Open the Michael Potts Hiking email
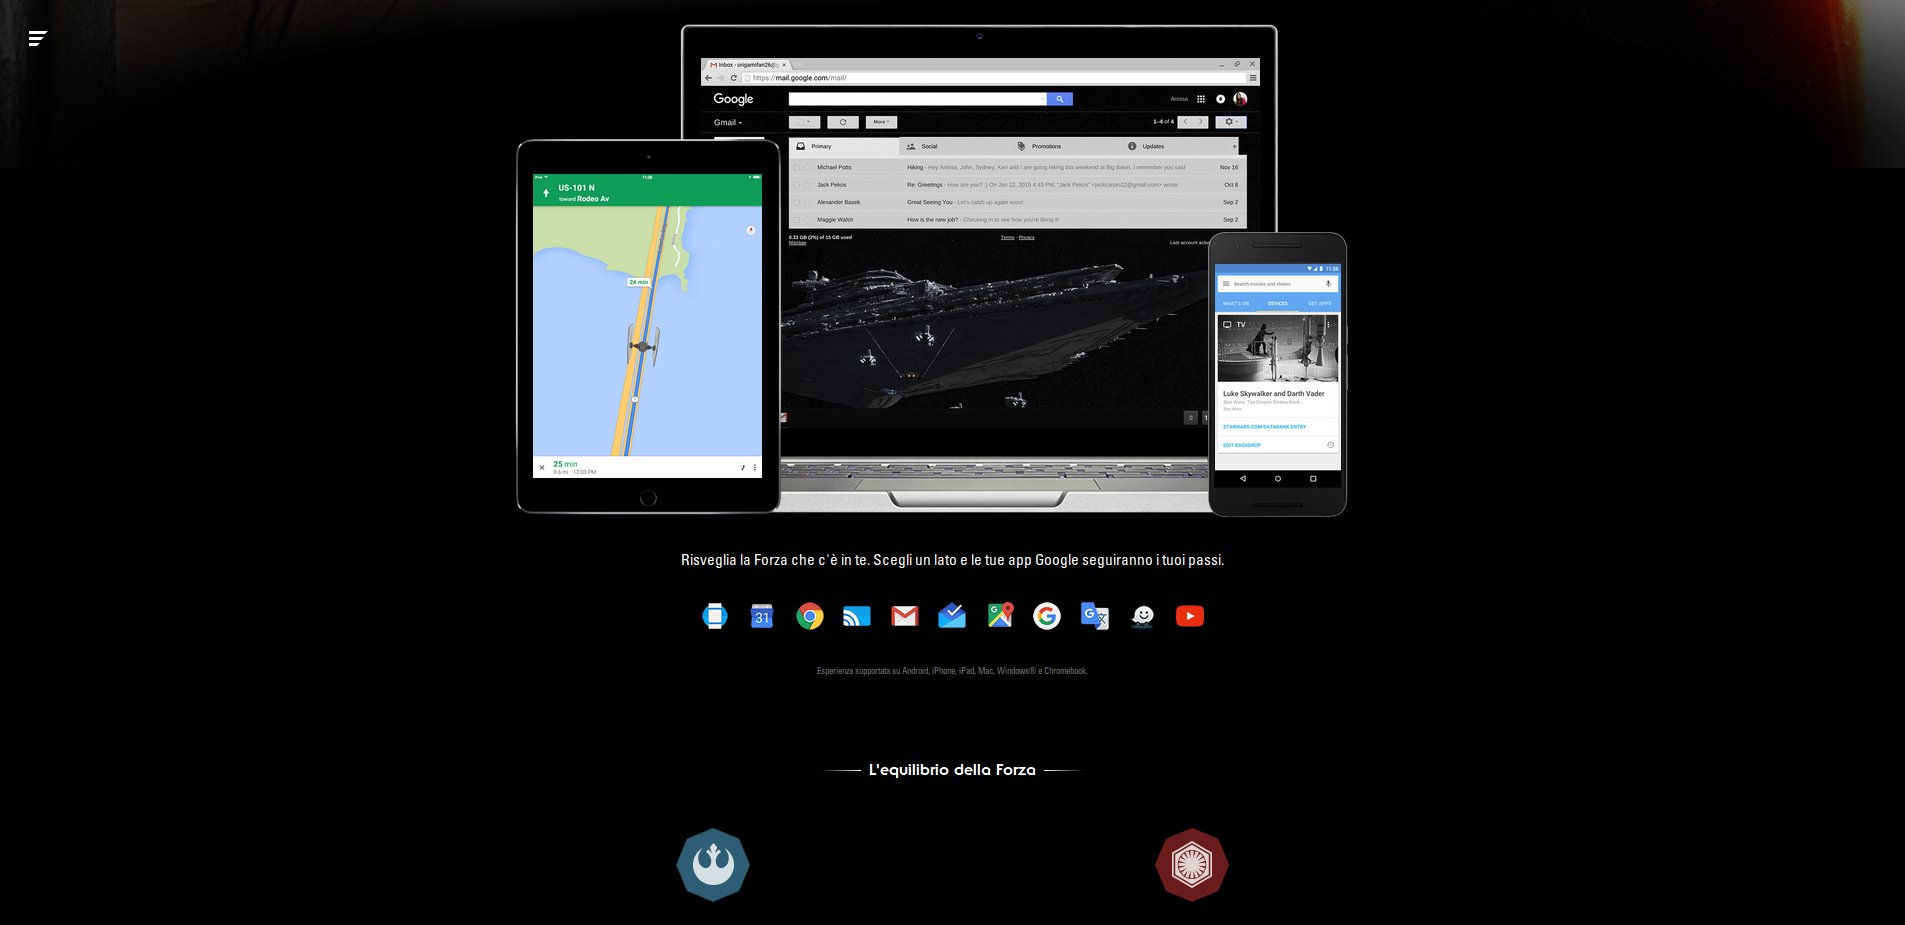 1017,167
